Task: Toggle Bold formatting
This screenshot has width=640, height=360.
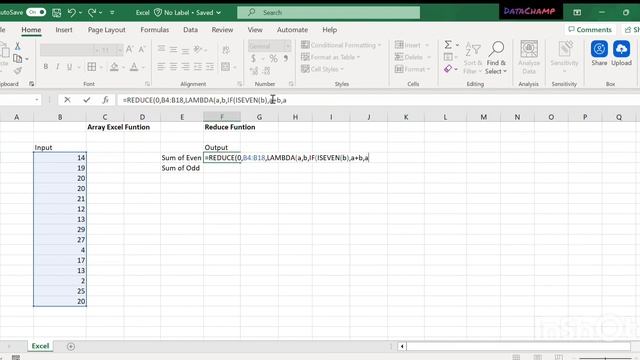Action: [46, 67]
